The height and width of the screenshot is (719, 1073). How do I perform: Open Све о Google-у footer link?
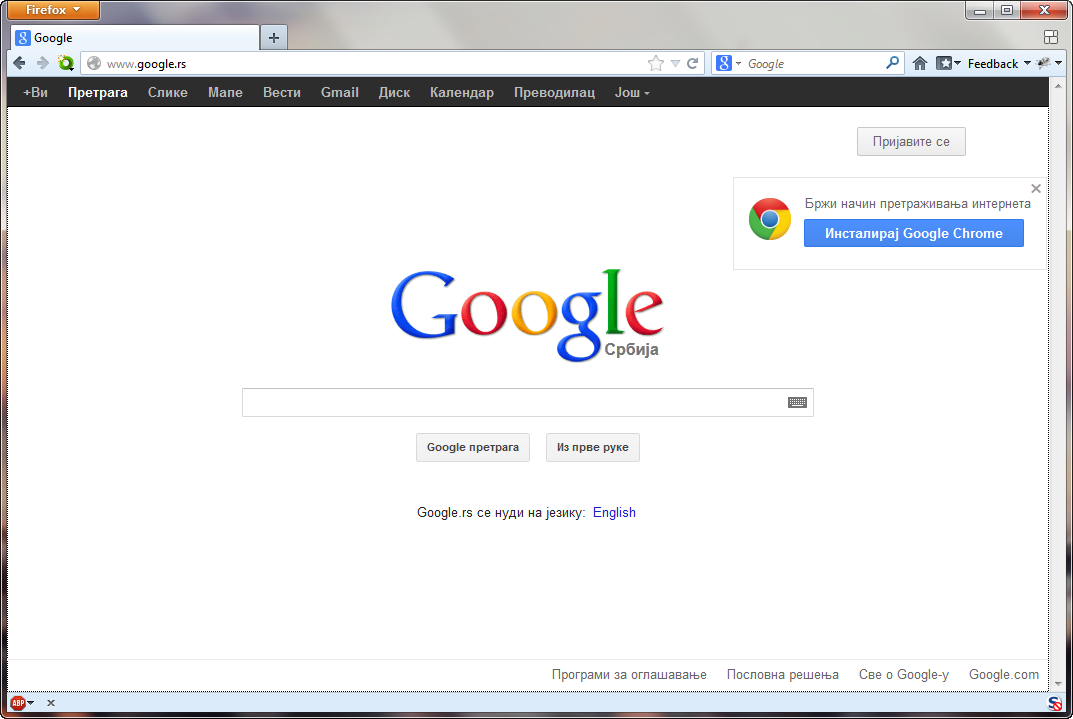tap(904, 675)
